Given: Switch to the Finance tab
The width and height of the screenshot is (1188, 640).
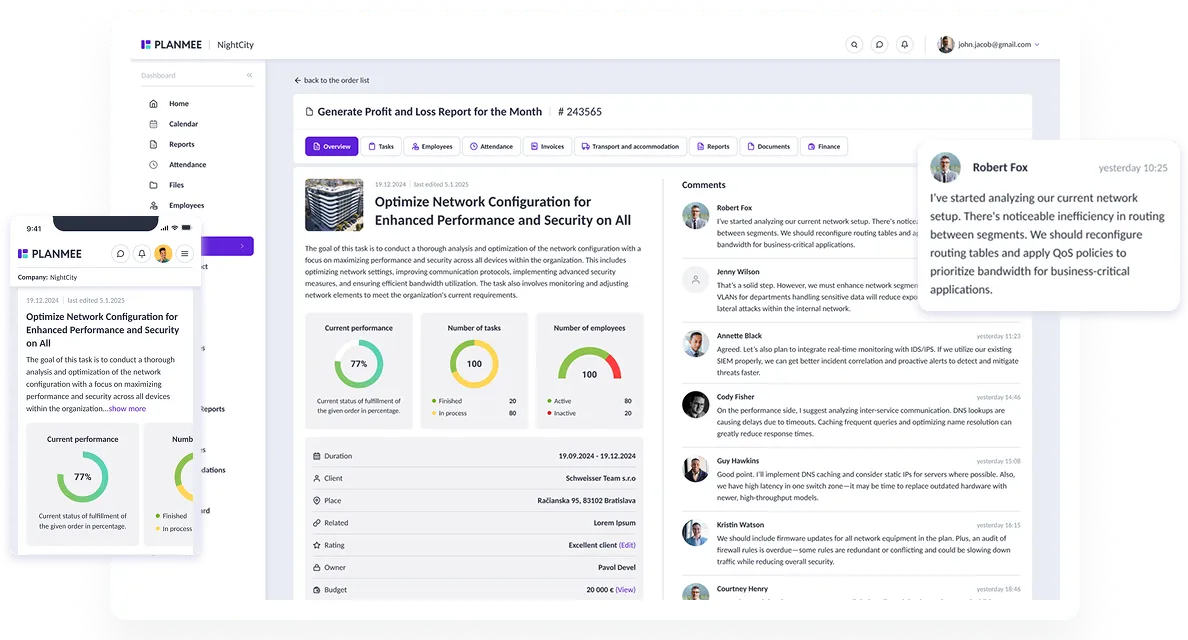Looking at the screenshot, I should click(824, 147).
